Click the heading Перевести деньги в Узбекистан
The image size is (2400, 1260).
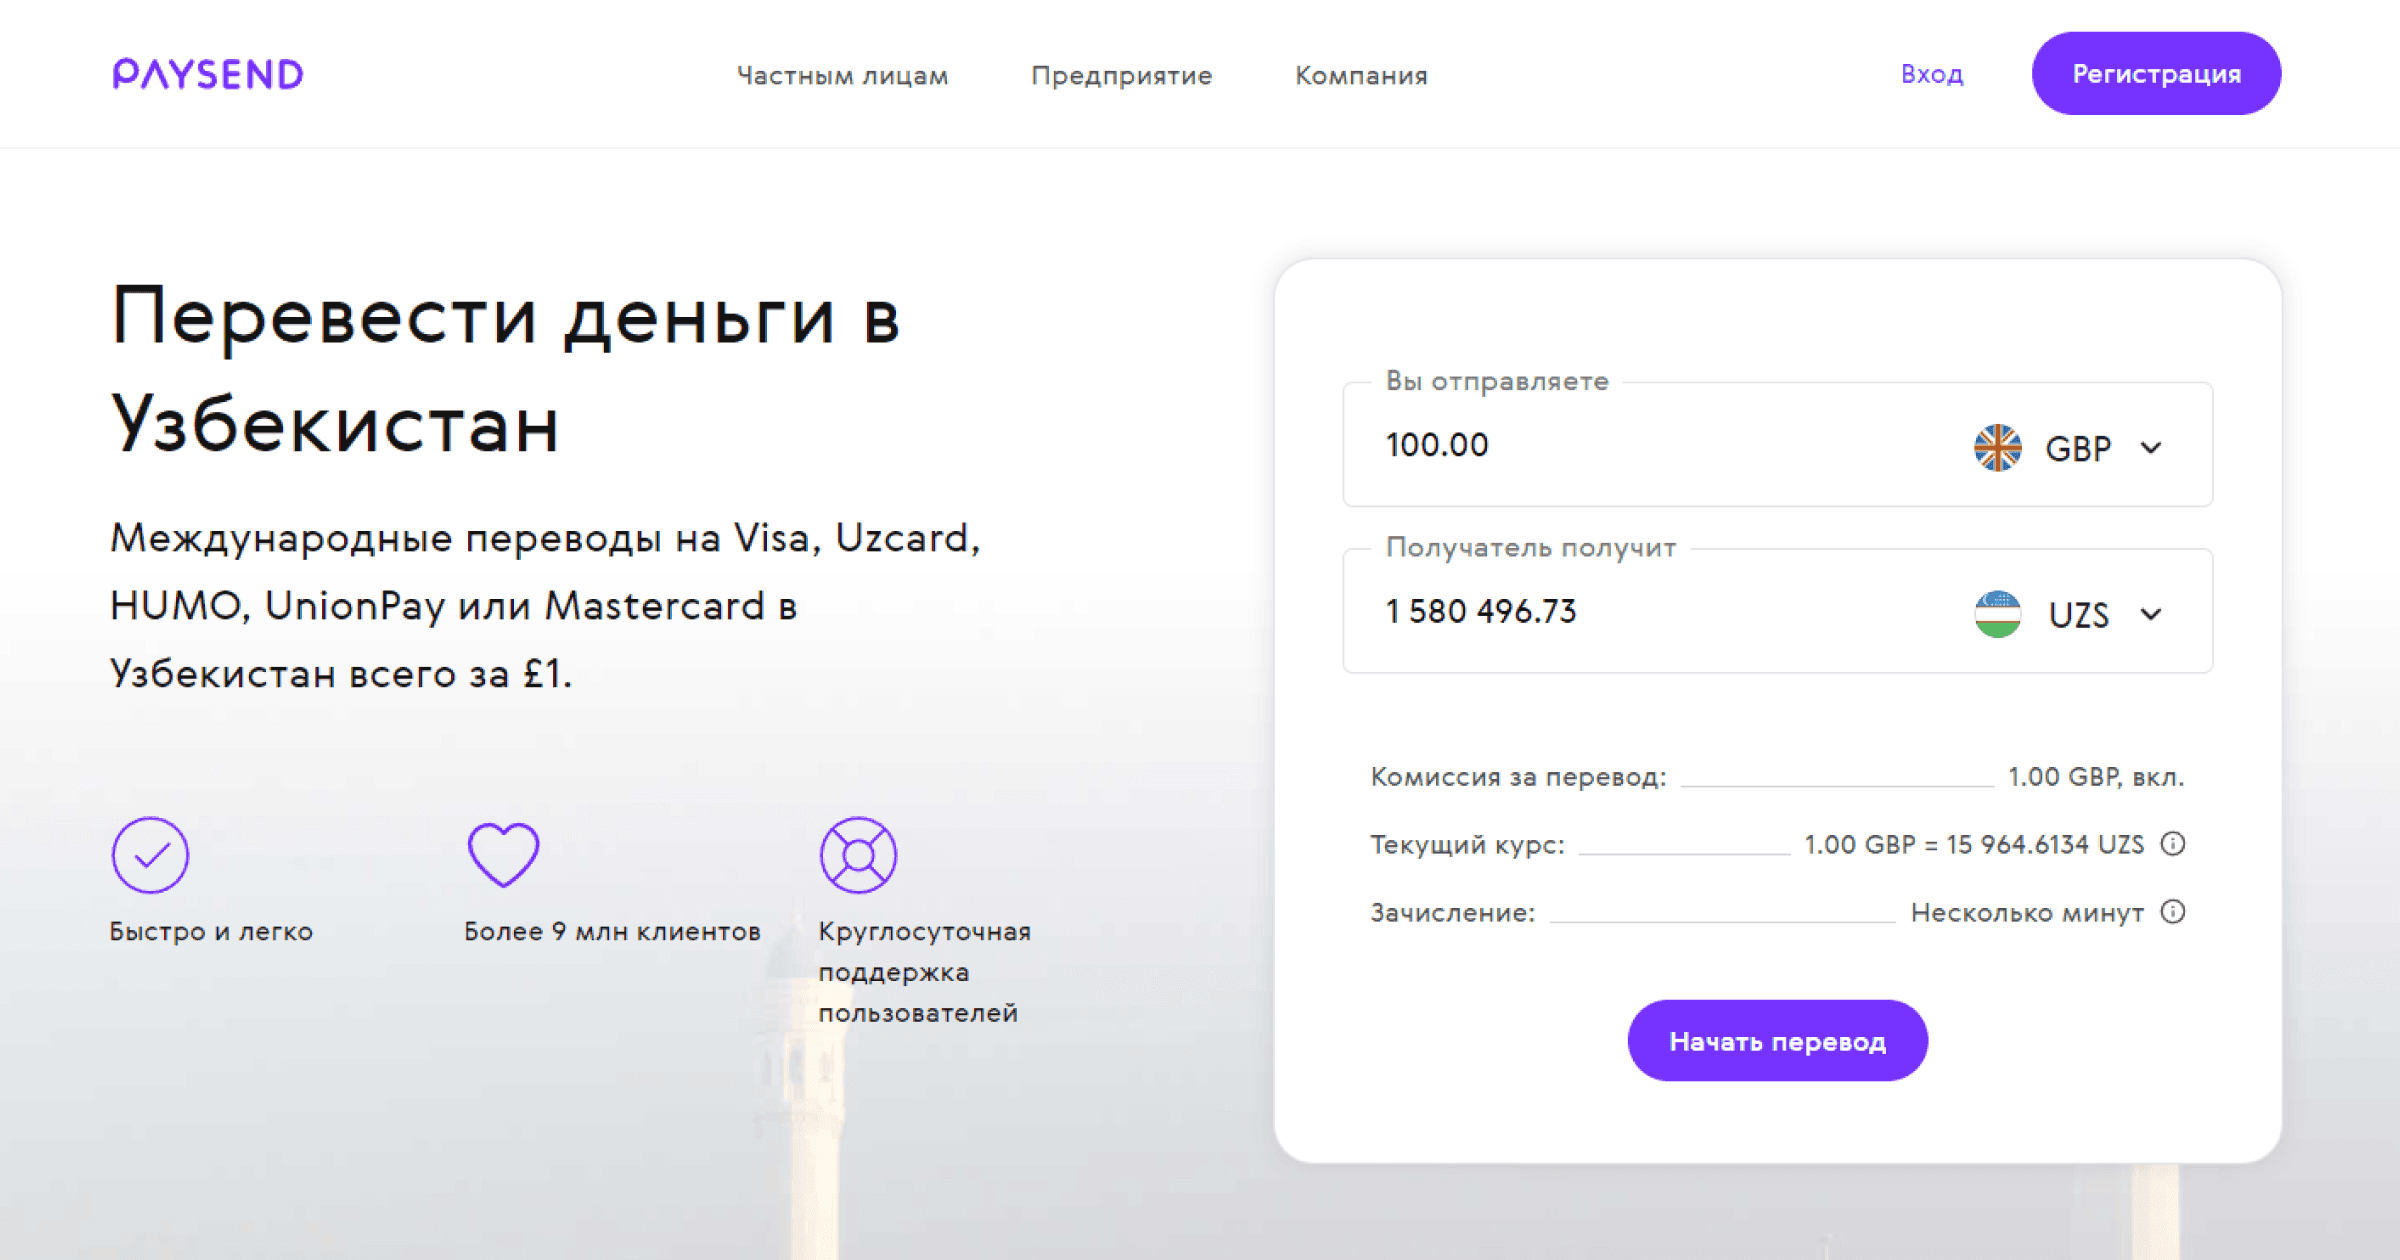coord(506,369)
